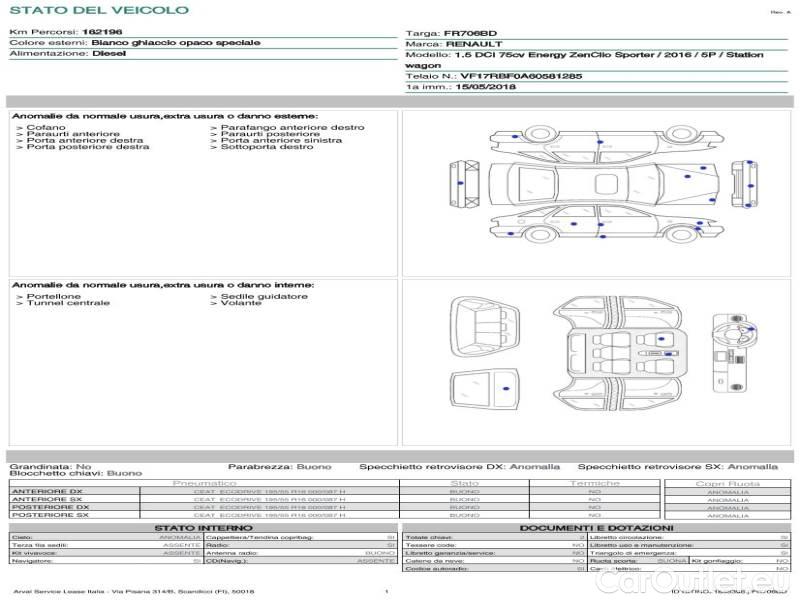Click the "Navigatore" row label
The image size is (800, 600).
pyautogui.click(x=32, y=561)
